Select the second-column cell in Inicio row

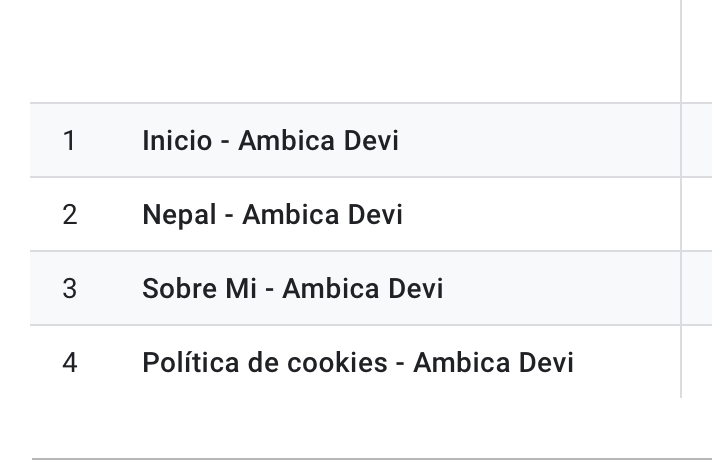tap(697, 140)
